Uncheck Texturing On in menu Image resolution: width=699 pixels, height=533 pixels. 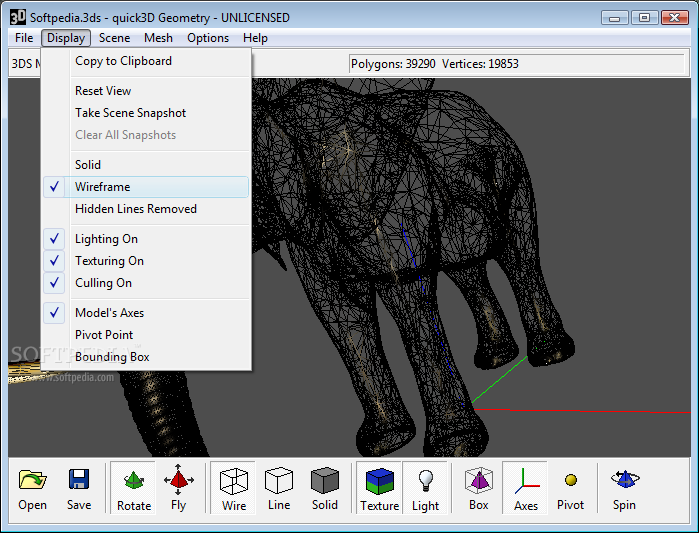click(146, 261)
